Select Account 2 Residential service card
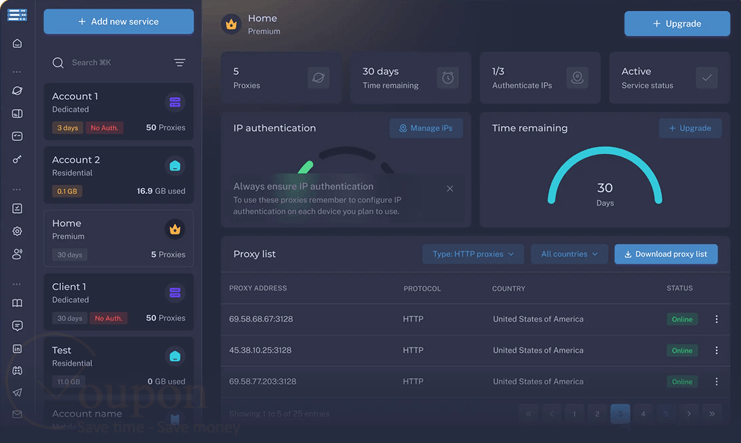Viewport: 741px width, 443px height. [119, 175]
